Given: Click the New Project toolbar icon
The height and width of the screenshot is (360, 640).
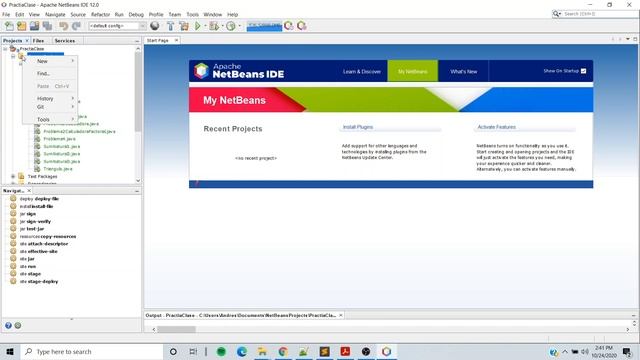Looking at the screenshot, I should point(22,26).
